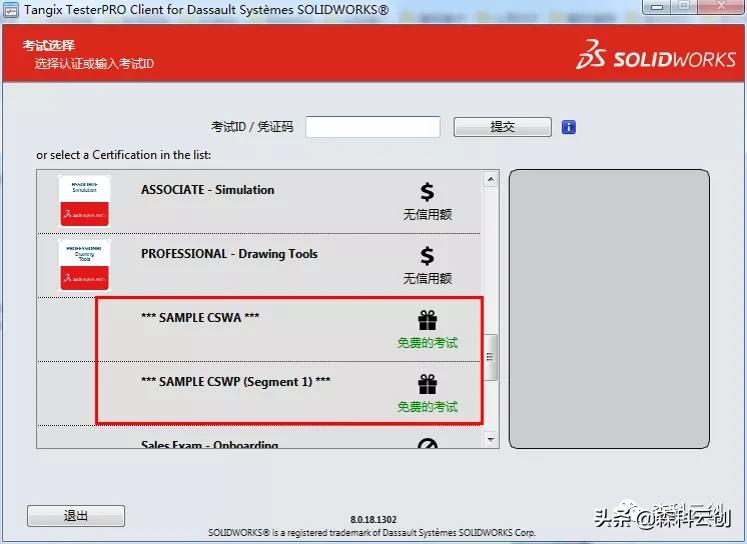Image resolution: width=747 pixels, height=544 pixels.
Task: Click the PROFESSIONAL Drawing Tools certificate badge
Action: (84, 265)
